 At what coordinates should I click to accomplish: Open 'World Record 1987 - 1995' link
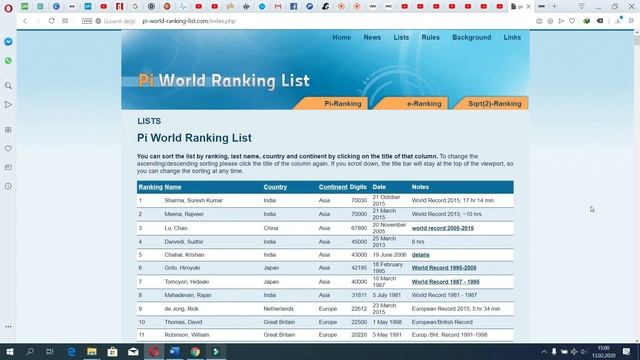point(446,282)
